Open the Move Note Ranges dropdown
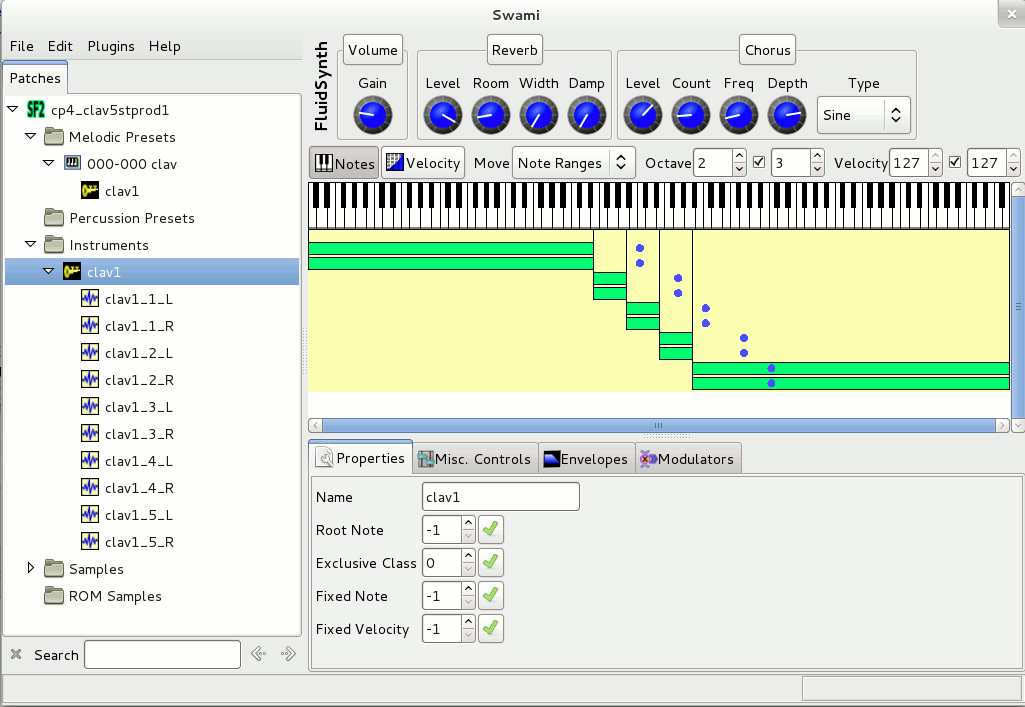The height and width of the screenshot is (707, 1025). coord(573,163)
